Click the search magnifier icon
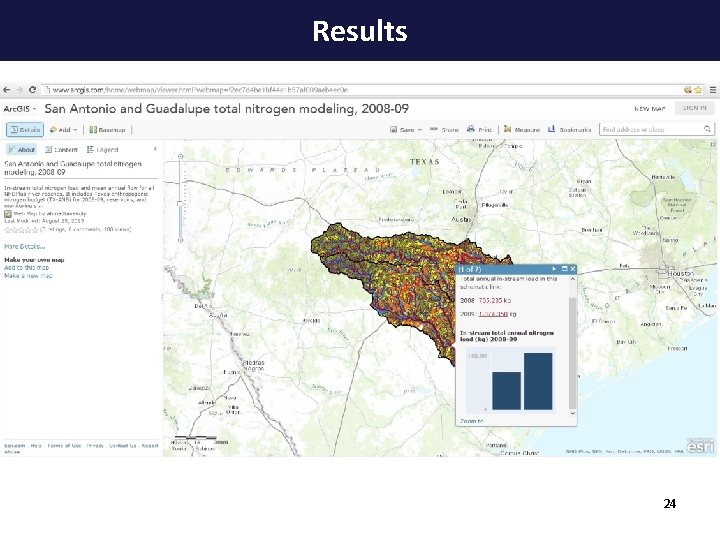 [708, 129]
